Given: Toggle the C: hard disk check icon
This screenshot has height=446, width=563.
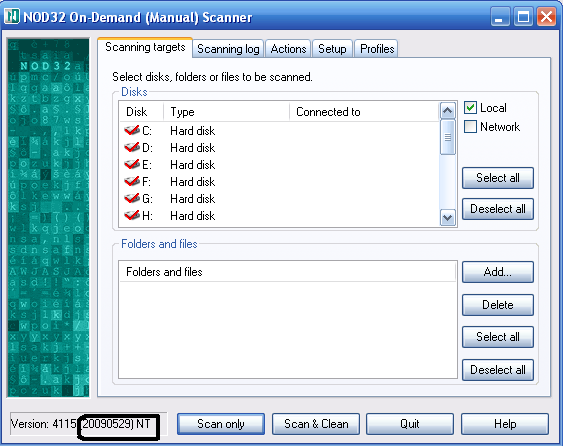Looking at the screenshot, I should [x=132, y=130].
